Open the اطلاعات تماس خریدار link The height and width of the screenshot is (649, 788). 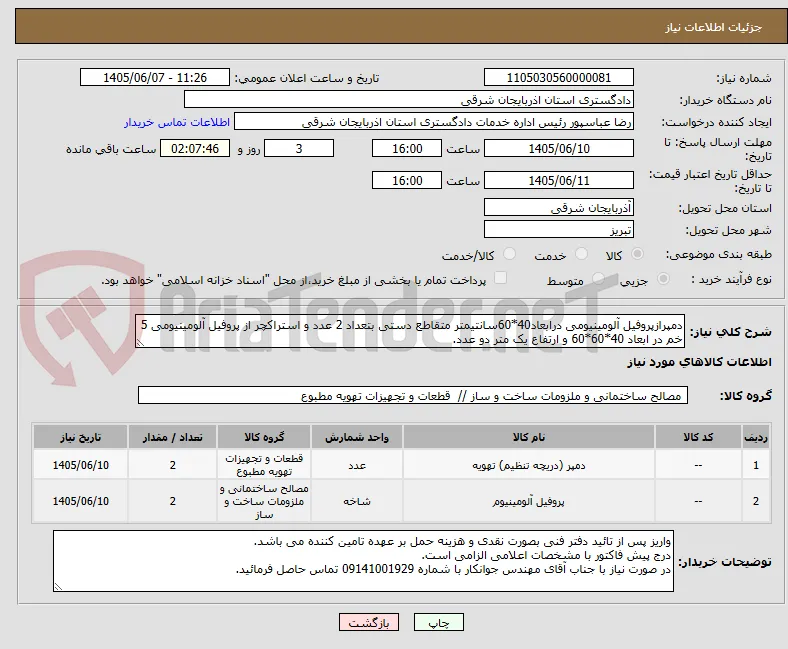tap(177, 122)
